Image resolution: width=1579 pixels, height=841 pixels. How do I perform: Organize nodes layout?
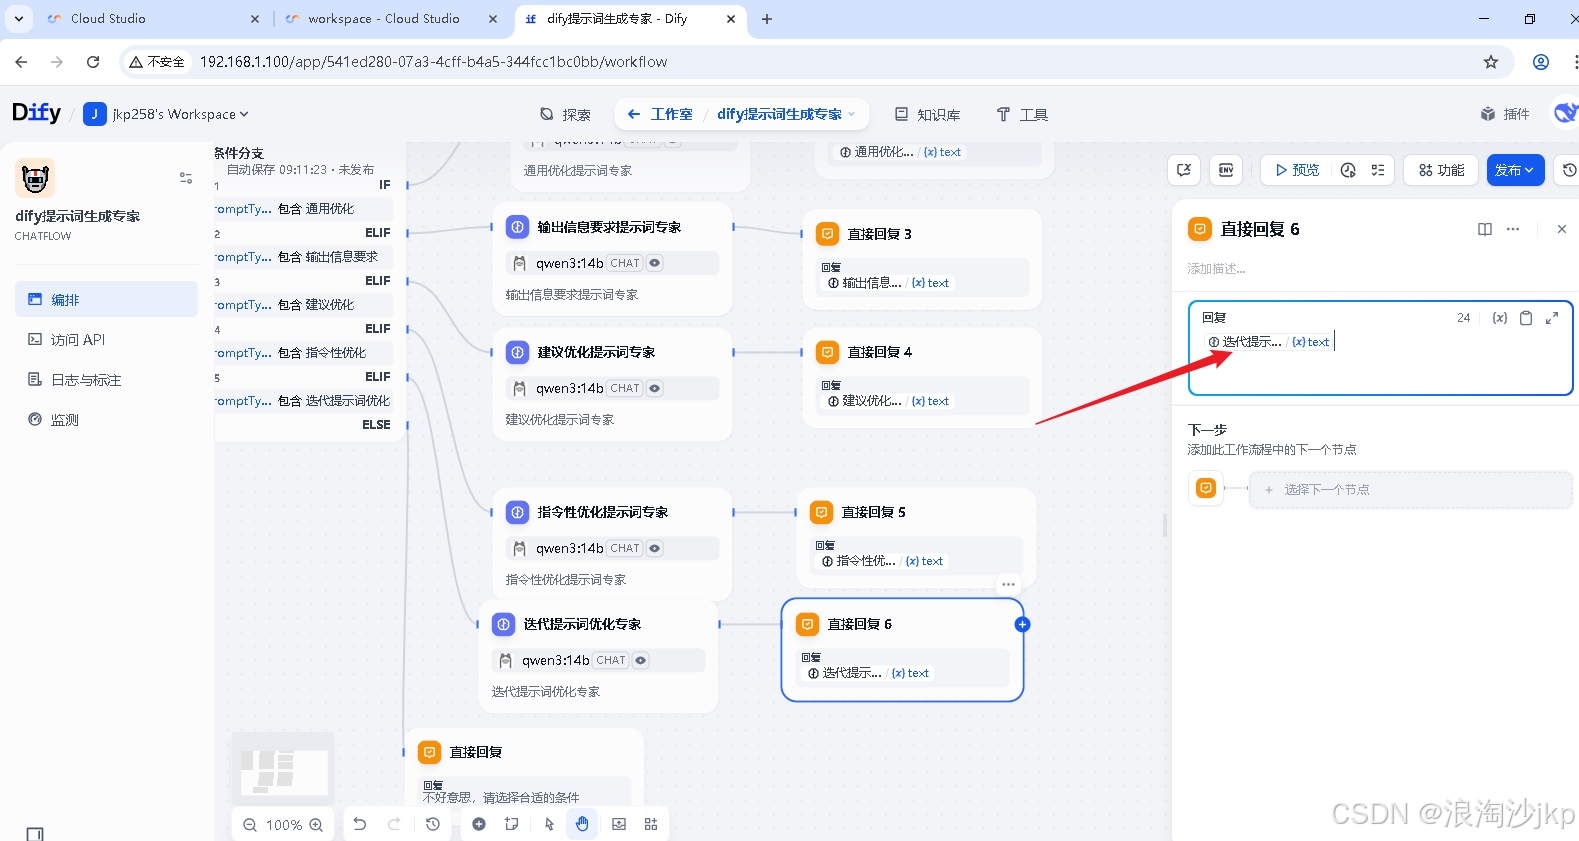point(651,824)
